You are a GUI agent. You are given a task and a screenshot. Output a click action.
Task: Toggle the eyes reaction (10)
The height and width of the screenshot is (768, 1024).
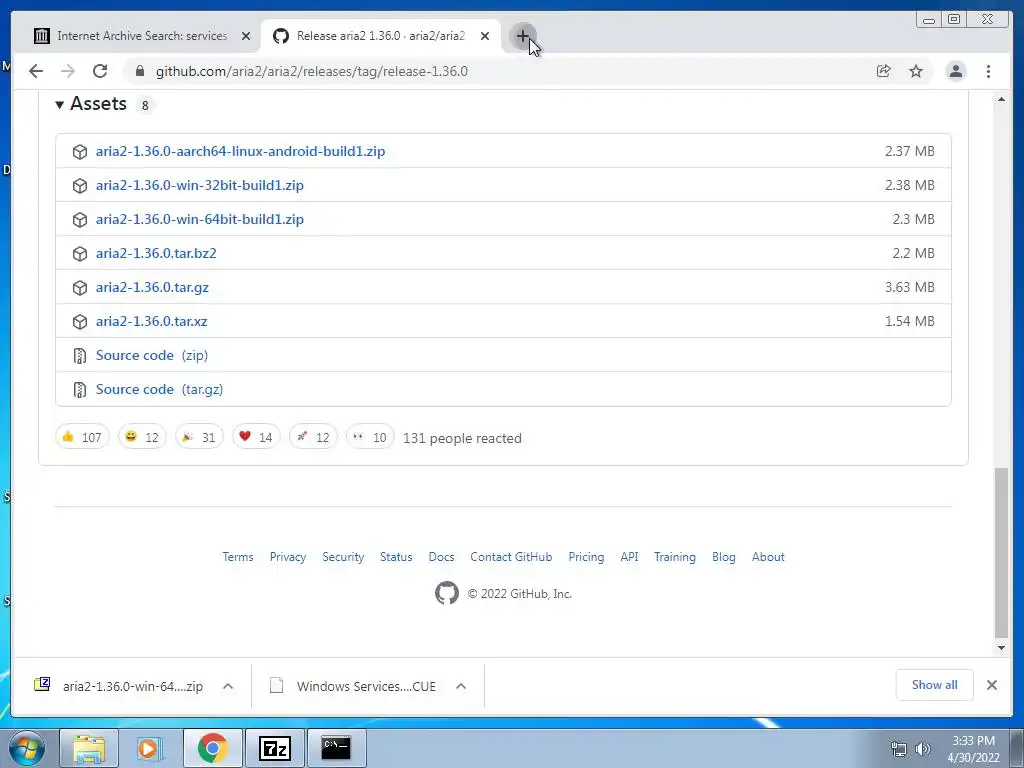coord(370,437)
